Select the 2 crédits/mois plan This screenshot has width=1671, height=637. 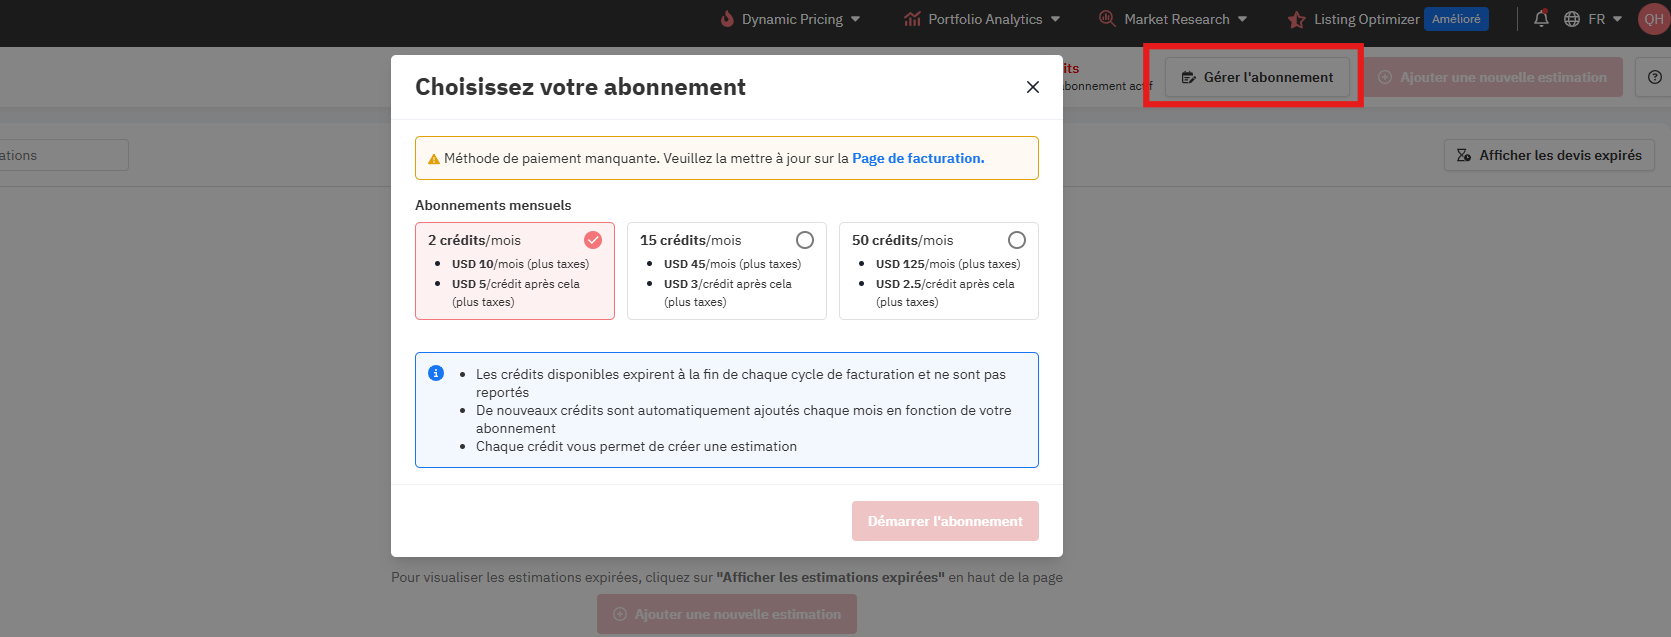593,240
